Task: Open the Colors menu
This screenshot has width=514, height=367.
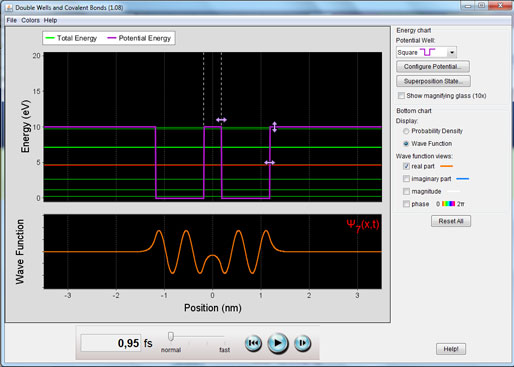Action: click(30, 20)
